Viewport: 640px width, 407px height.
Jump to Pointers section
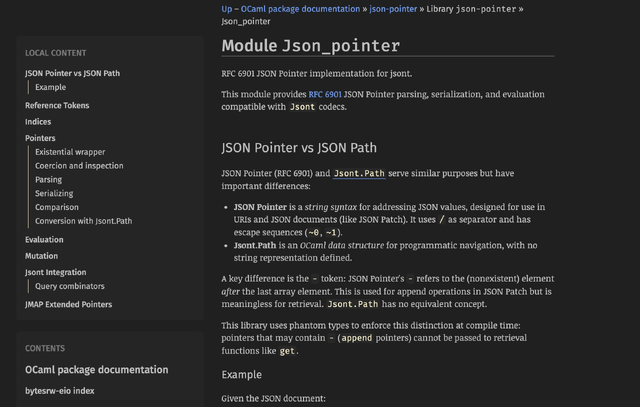[x=40, y=138]
